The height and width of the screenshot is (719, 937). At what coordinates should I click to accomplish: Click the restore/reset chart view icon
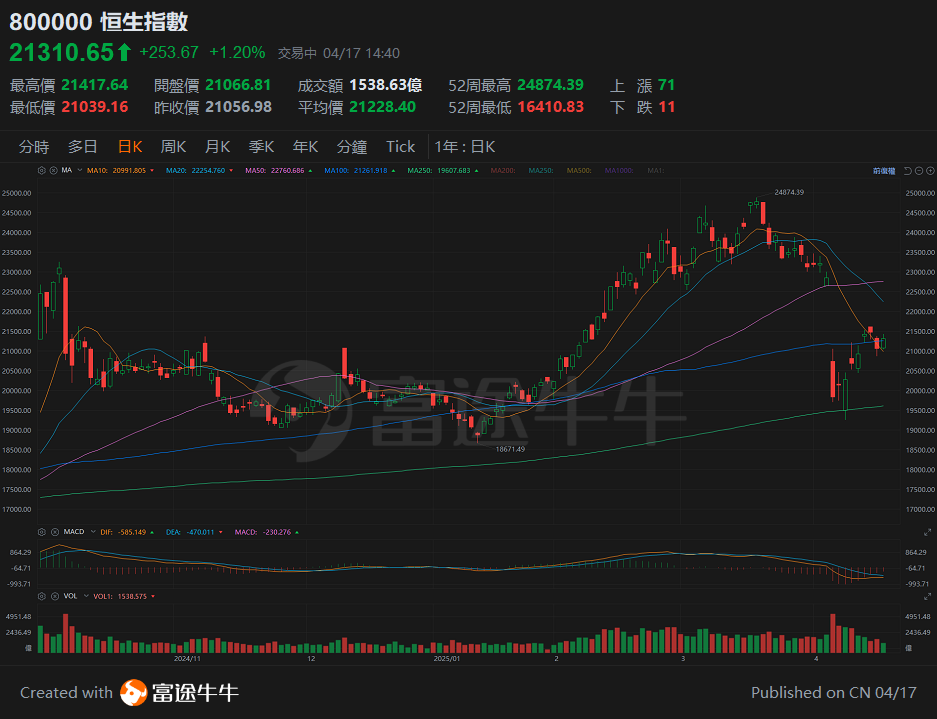908,170
